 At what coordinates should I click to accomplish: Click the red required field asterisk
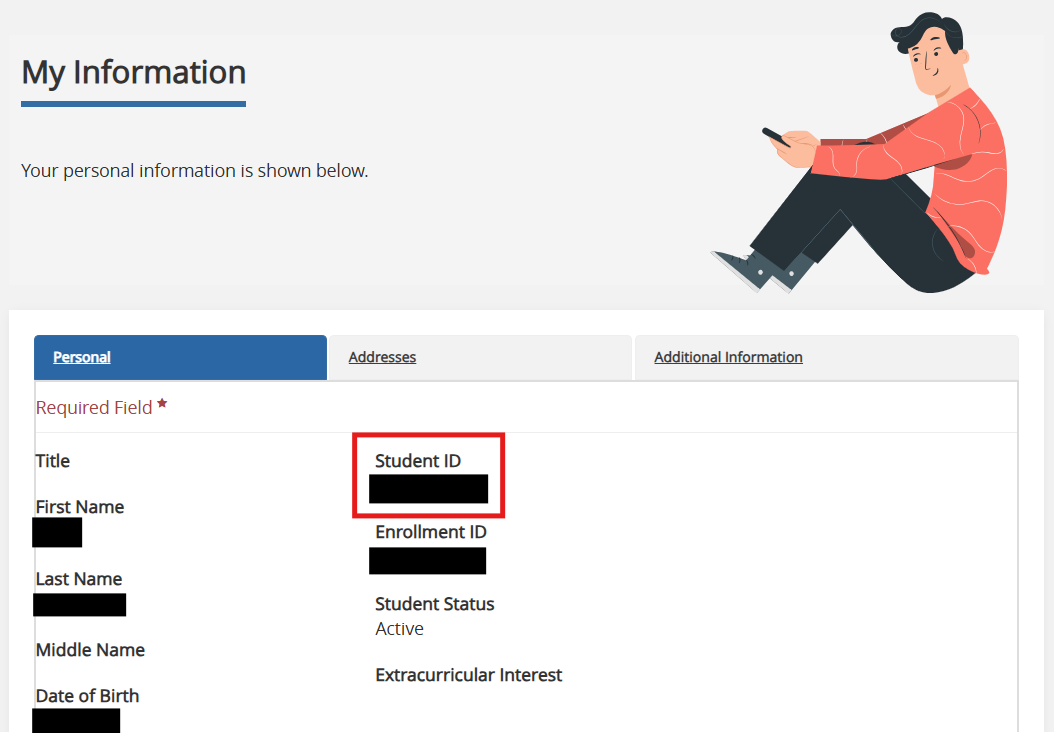162,404
